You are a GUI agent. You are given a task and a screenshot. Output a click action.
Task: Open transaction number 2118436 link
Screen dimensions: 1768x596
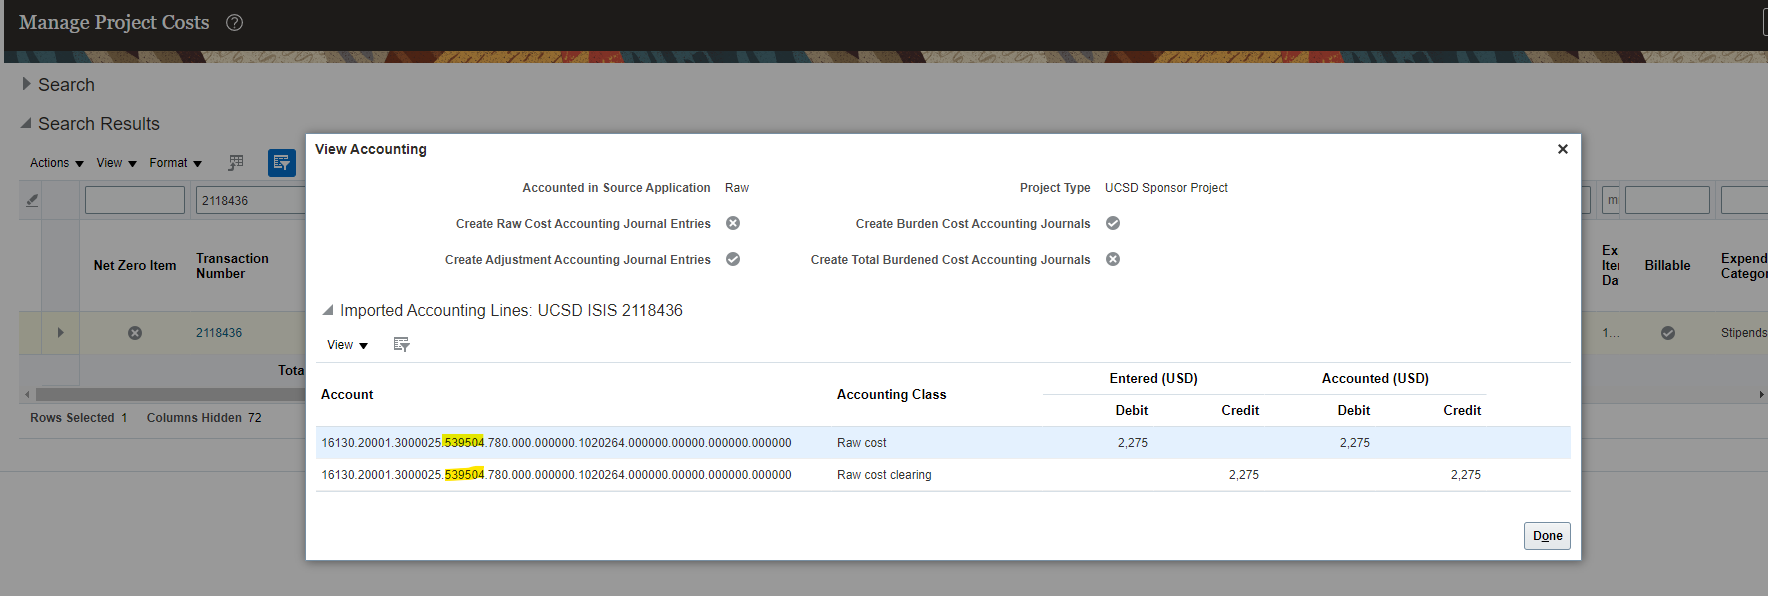pos(219,333)
